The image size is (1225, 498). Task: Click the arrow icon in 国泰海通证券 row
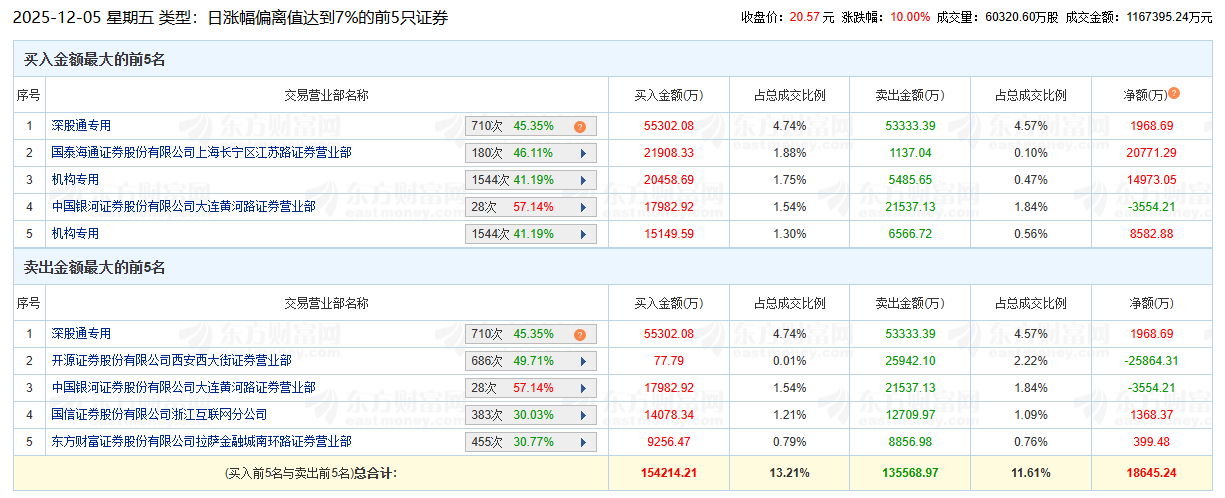coord(583,153)
